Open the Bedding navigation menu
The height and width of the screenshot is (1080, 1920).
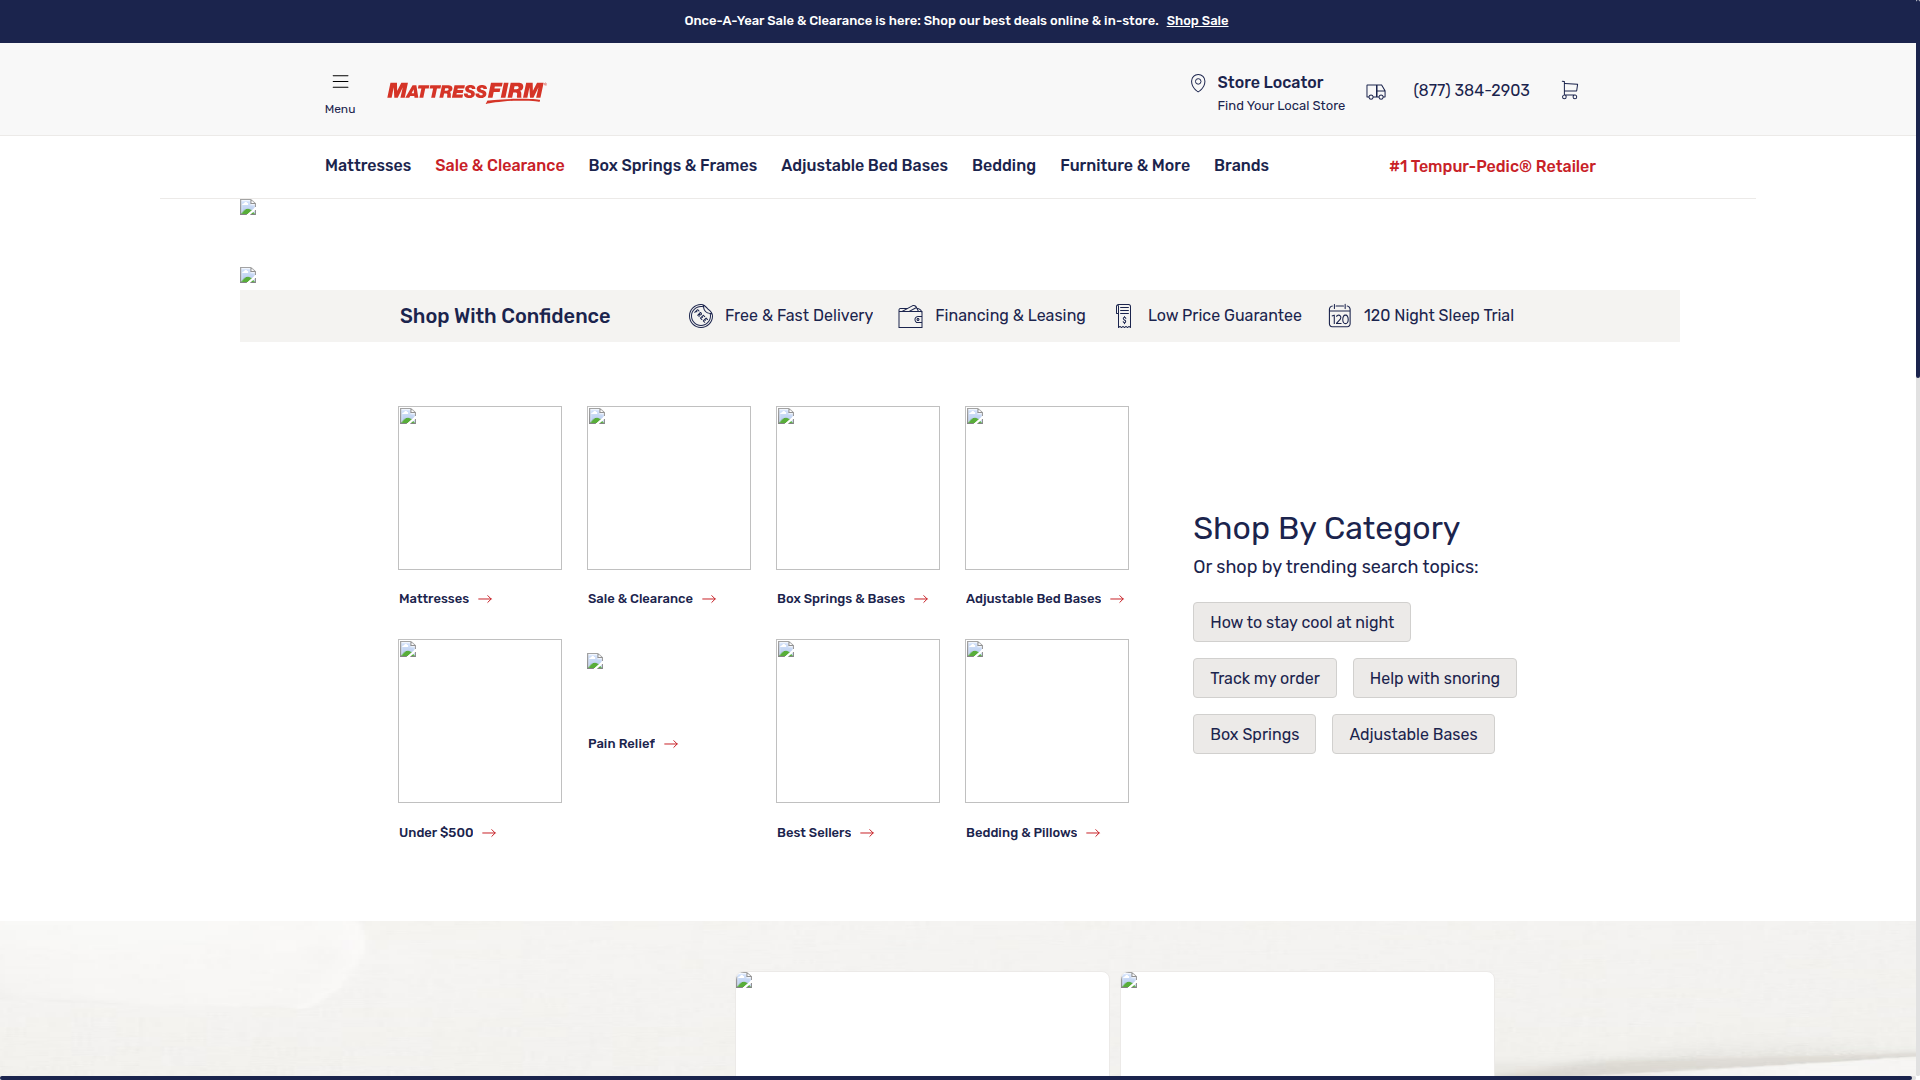click(1003, 166)
